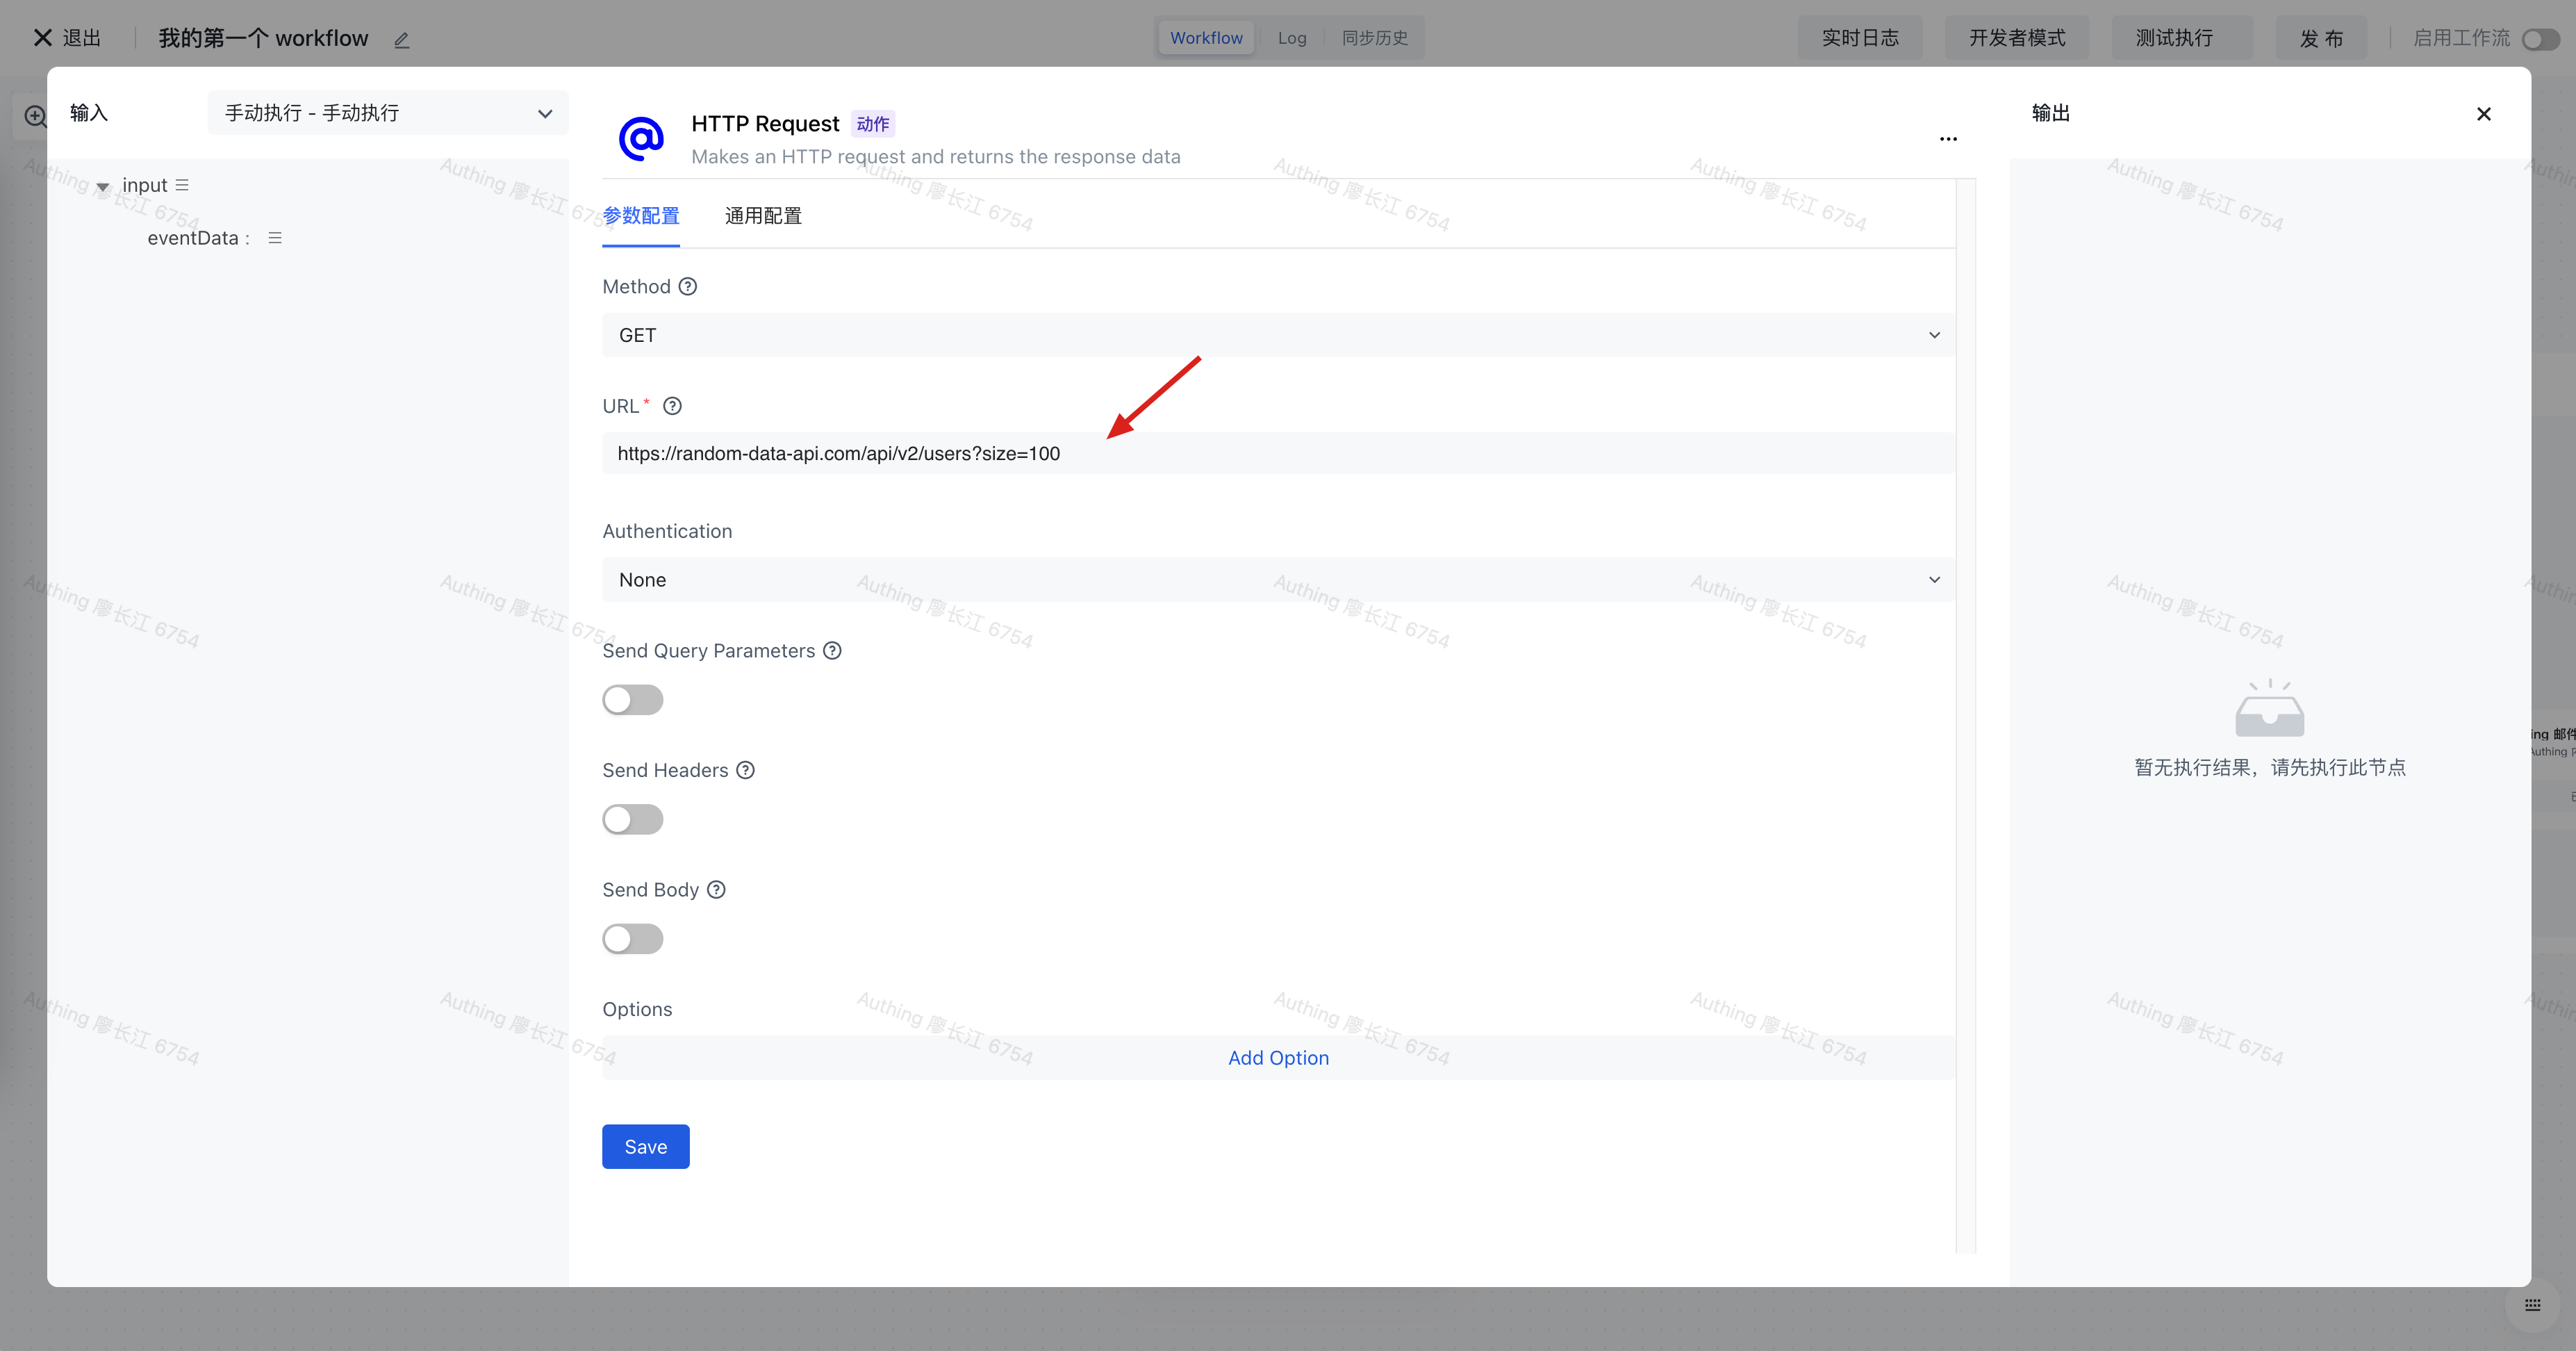Click help icon for Send Query Parameters
Image resolution: width=2576 pixels, height=1351 pixels.
832,651
